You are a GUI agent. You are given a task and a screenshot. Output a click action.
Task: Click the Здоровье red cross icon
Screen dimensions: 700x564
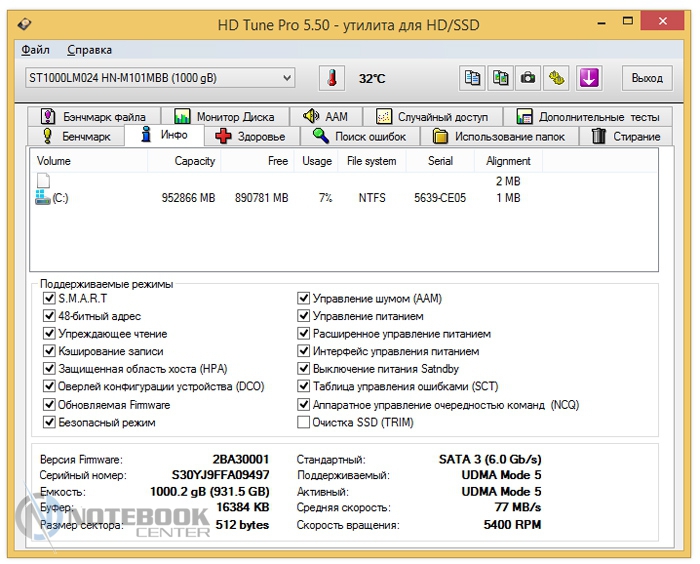pyautogui.click(x=223, y=136)
